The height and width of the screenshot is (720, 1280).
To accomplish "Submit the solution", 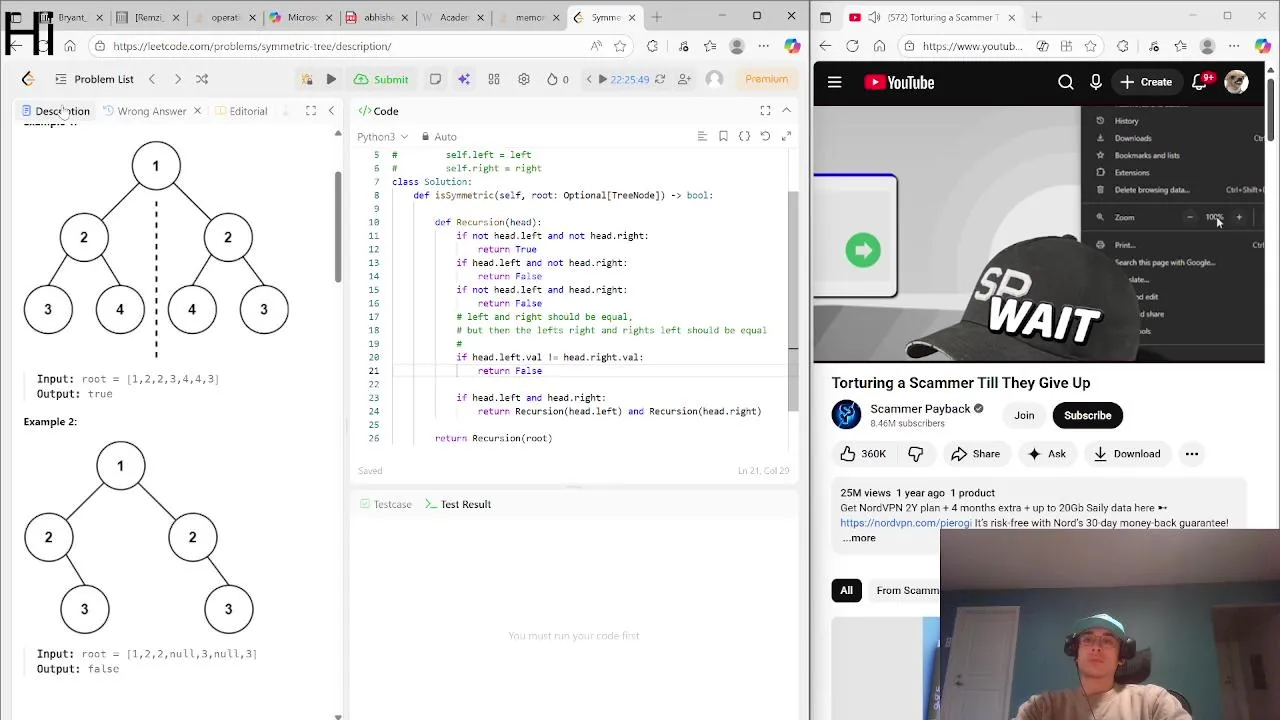I will point(381,79).
